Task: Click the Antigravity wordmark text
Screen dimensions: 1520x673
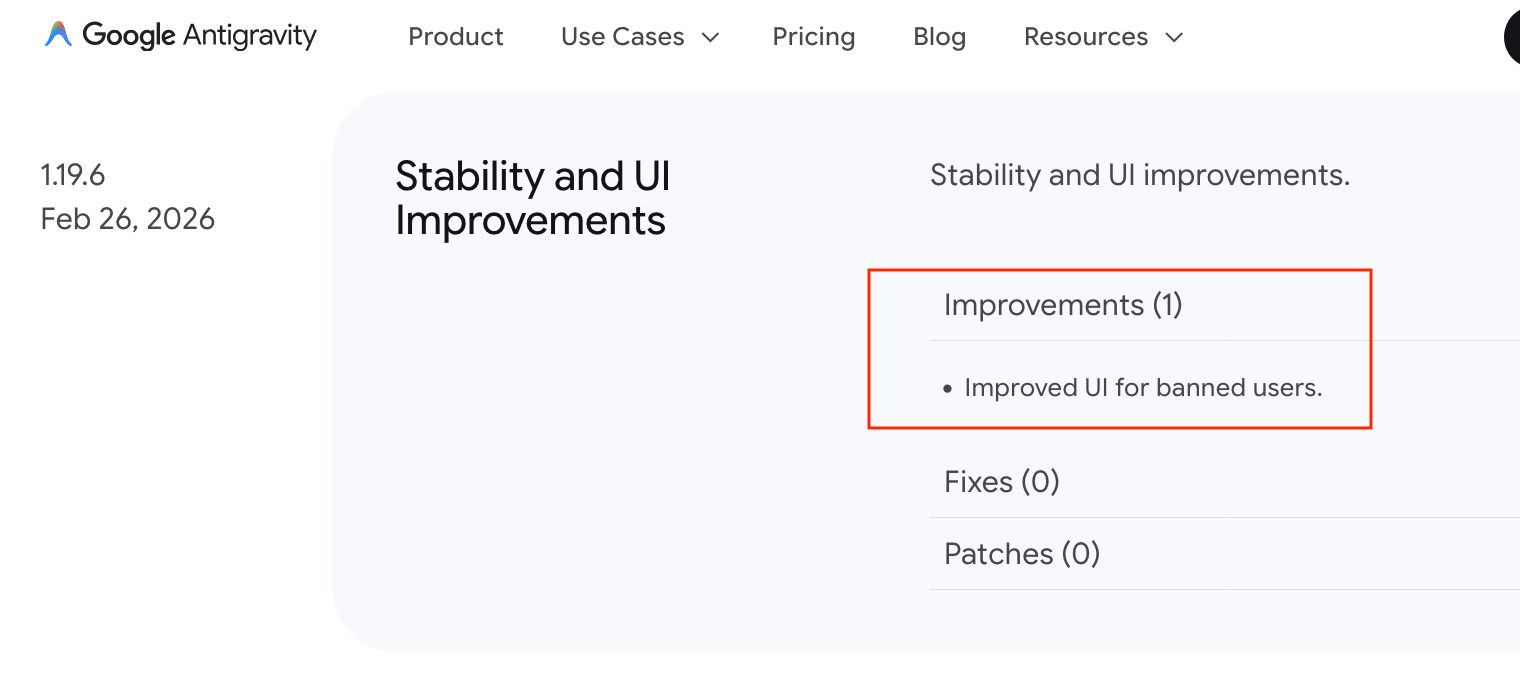Action: coord(251,35)
